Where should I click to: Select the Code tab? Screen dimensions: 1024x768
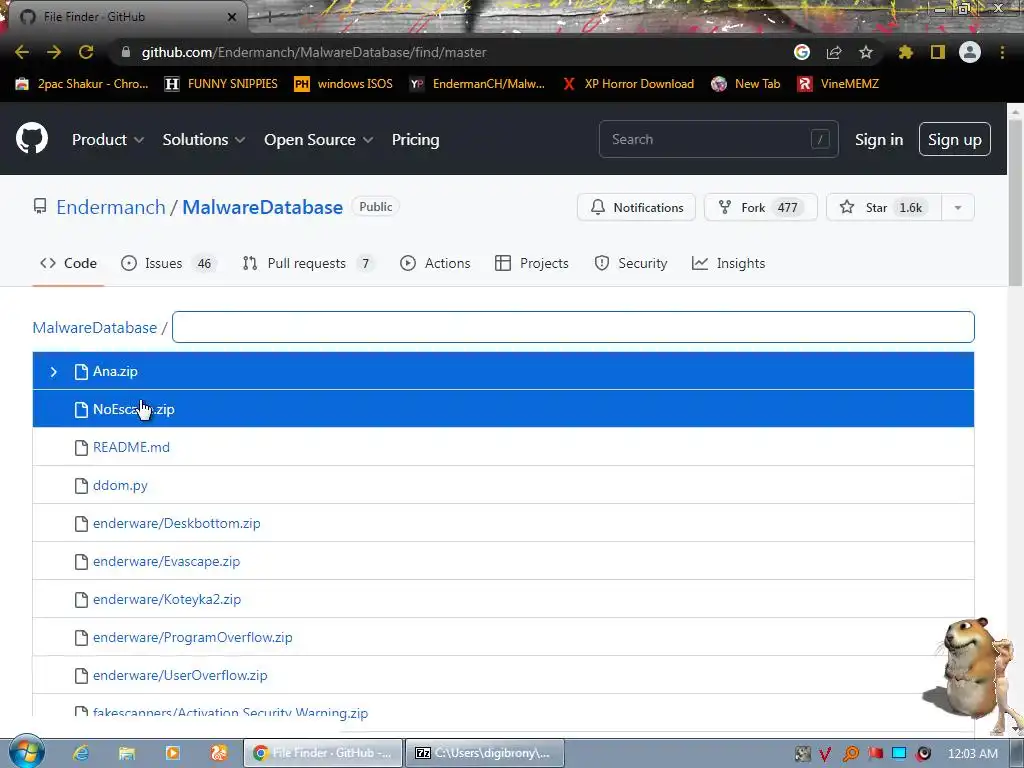pyautogui.click(x=69, y=263)
